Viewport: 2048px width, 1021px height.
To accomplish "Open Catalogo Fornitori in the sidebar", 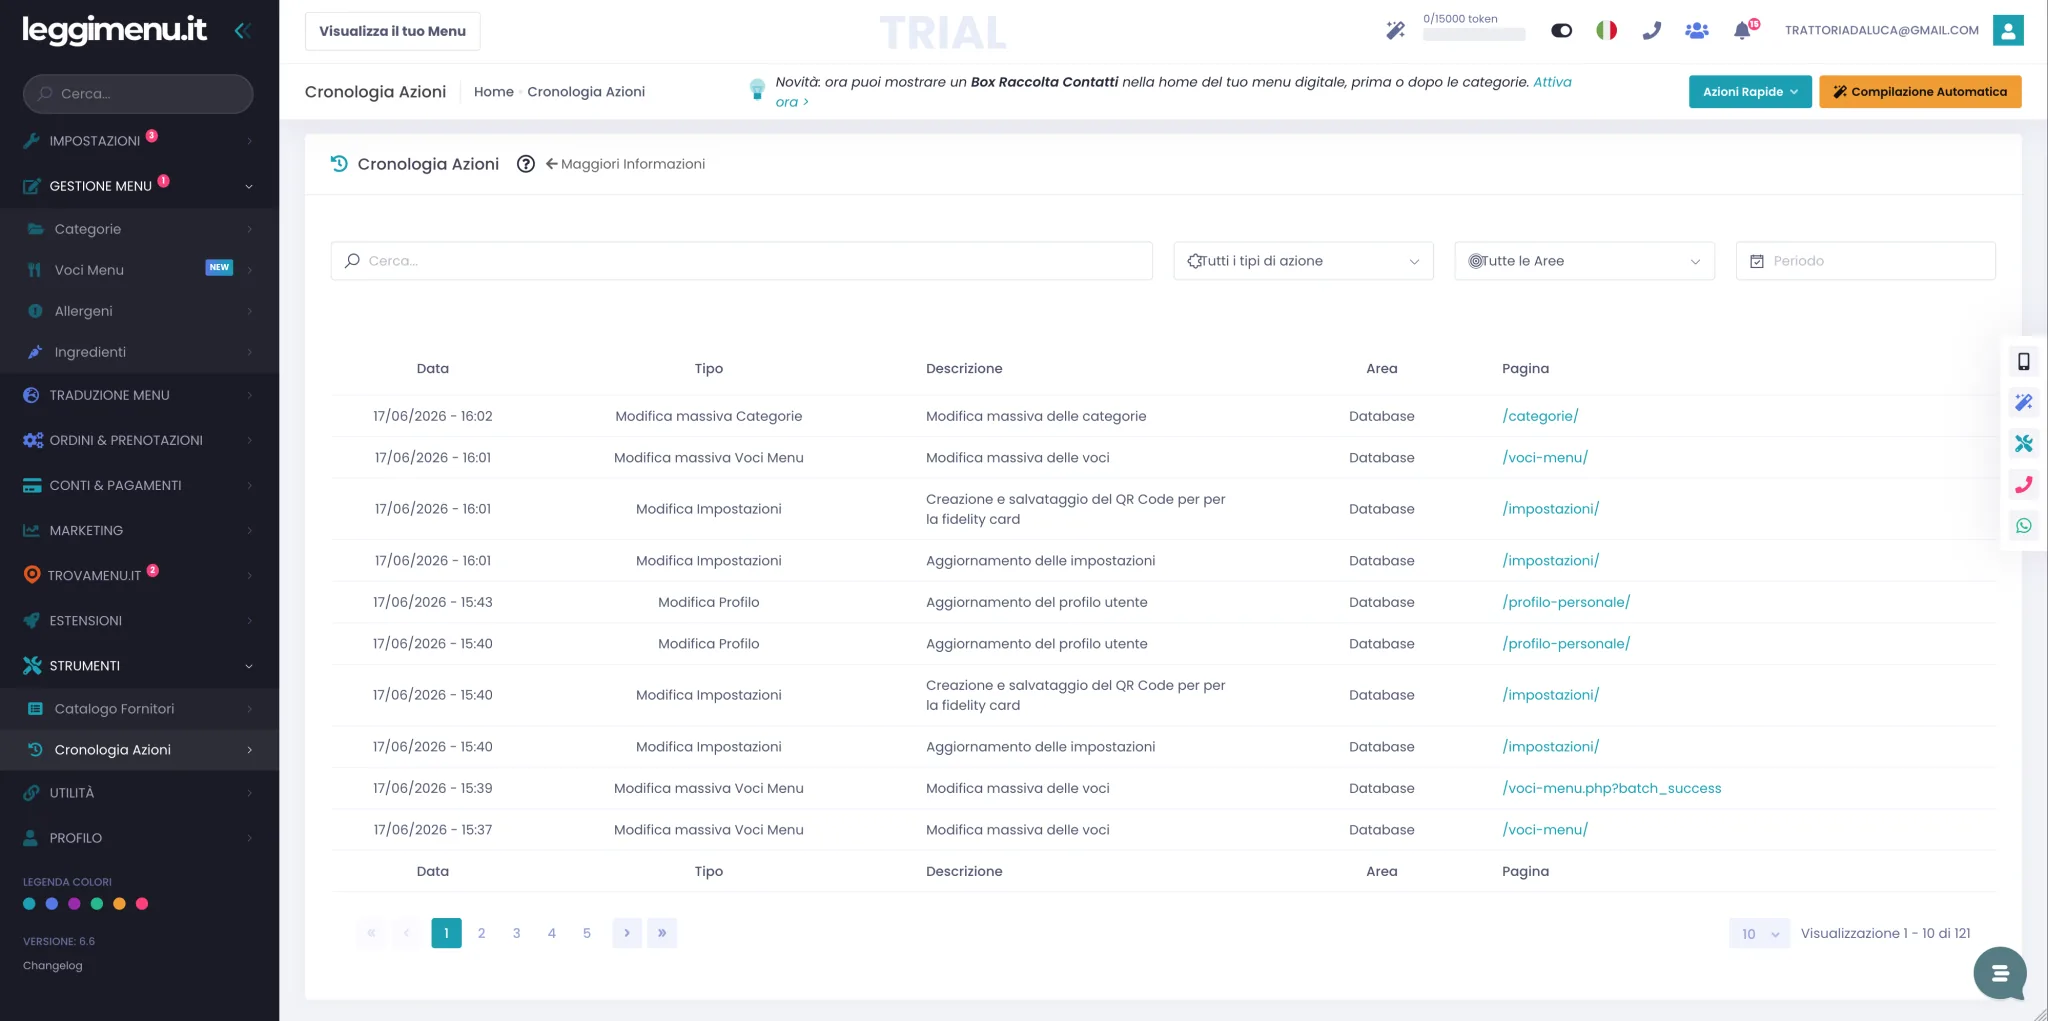I will point(139,709).
